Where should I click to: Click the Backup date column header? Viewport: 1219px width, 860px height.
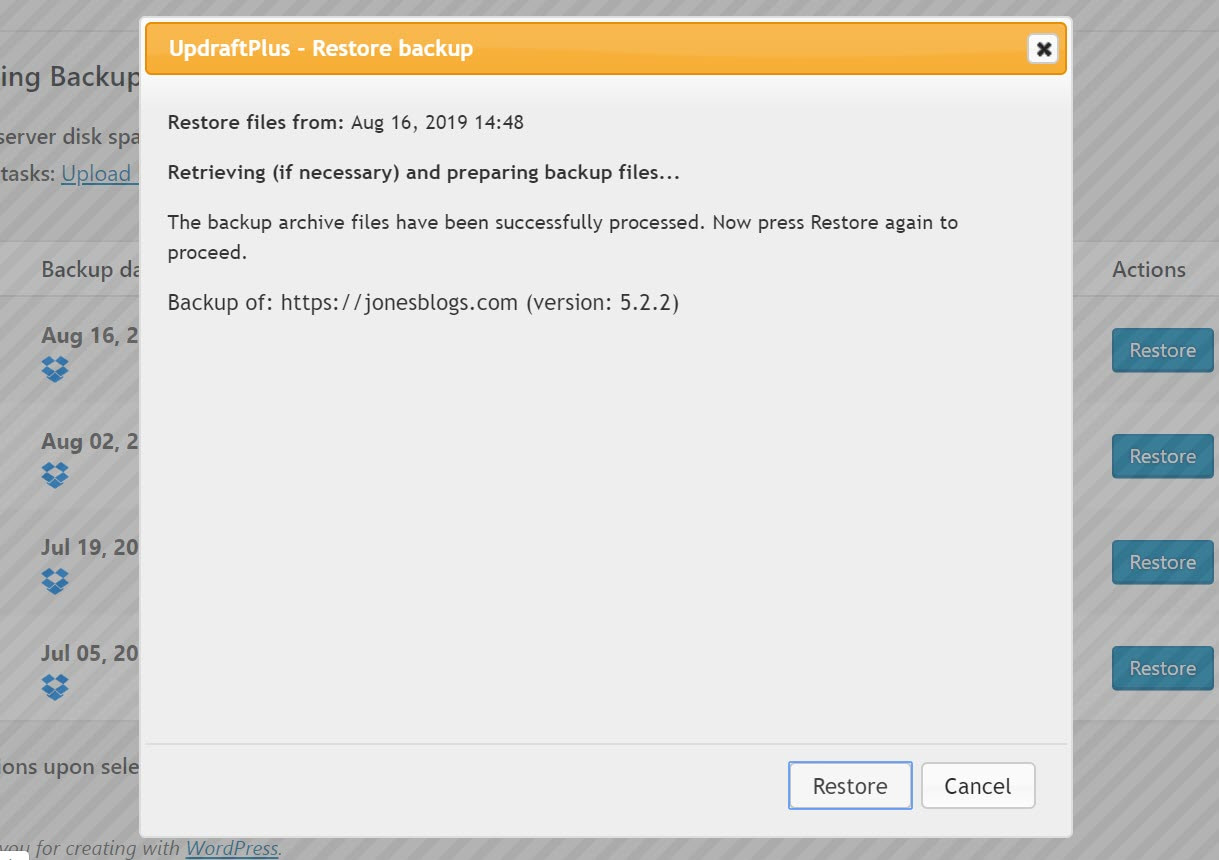[89, 269]
